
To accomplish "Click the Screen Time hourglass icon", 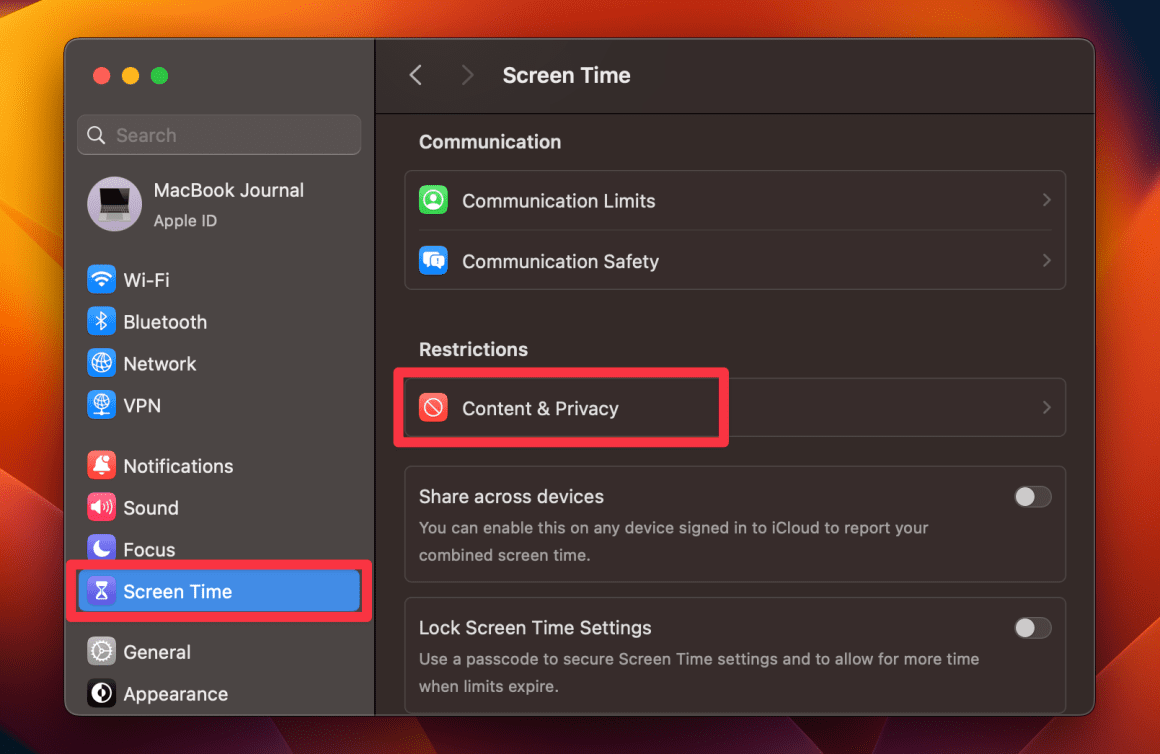I will [x=101, y=591].
